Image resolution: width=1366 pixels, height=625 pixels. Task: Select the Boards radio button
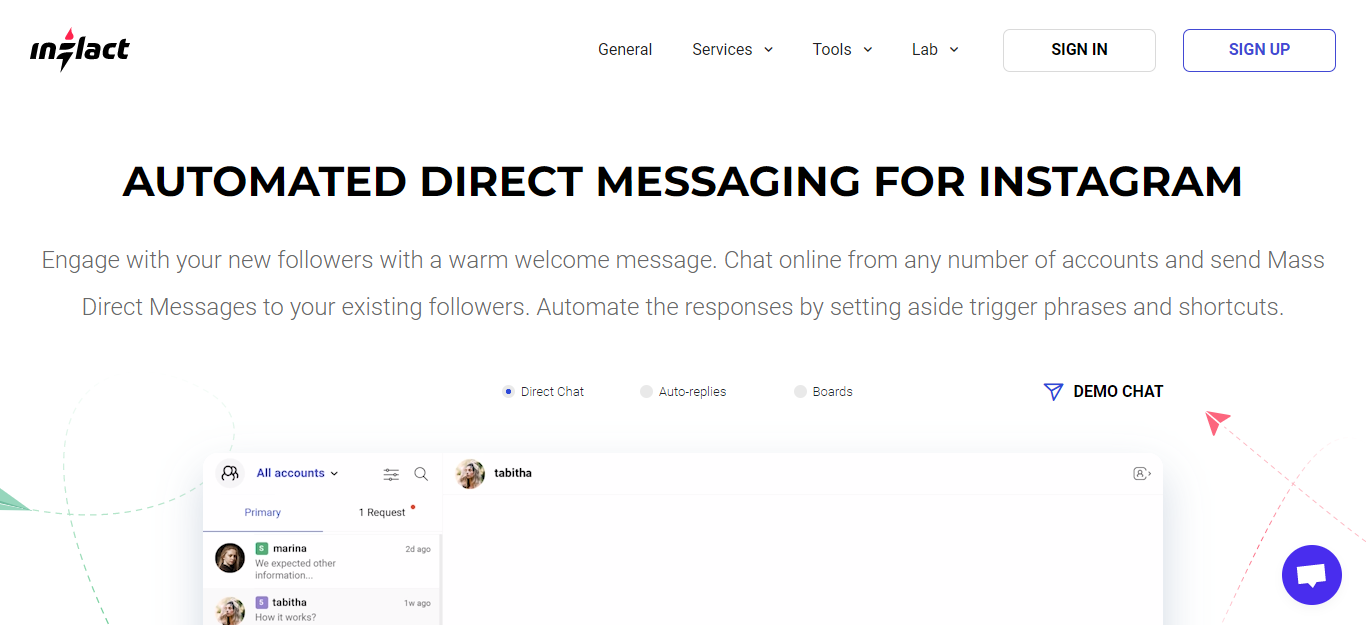click(x=800, y=391)
